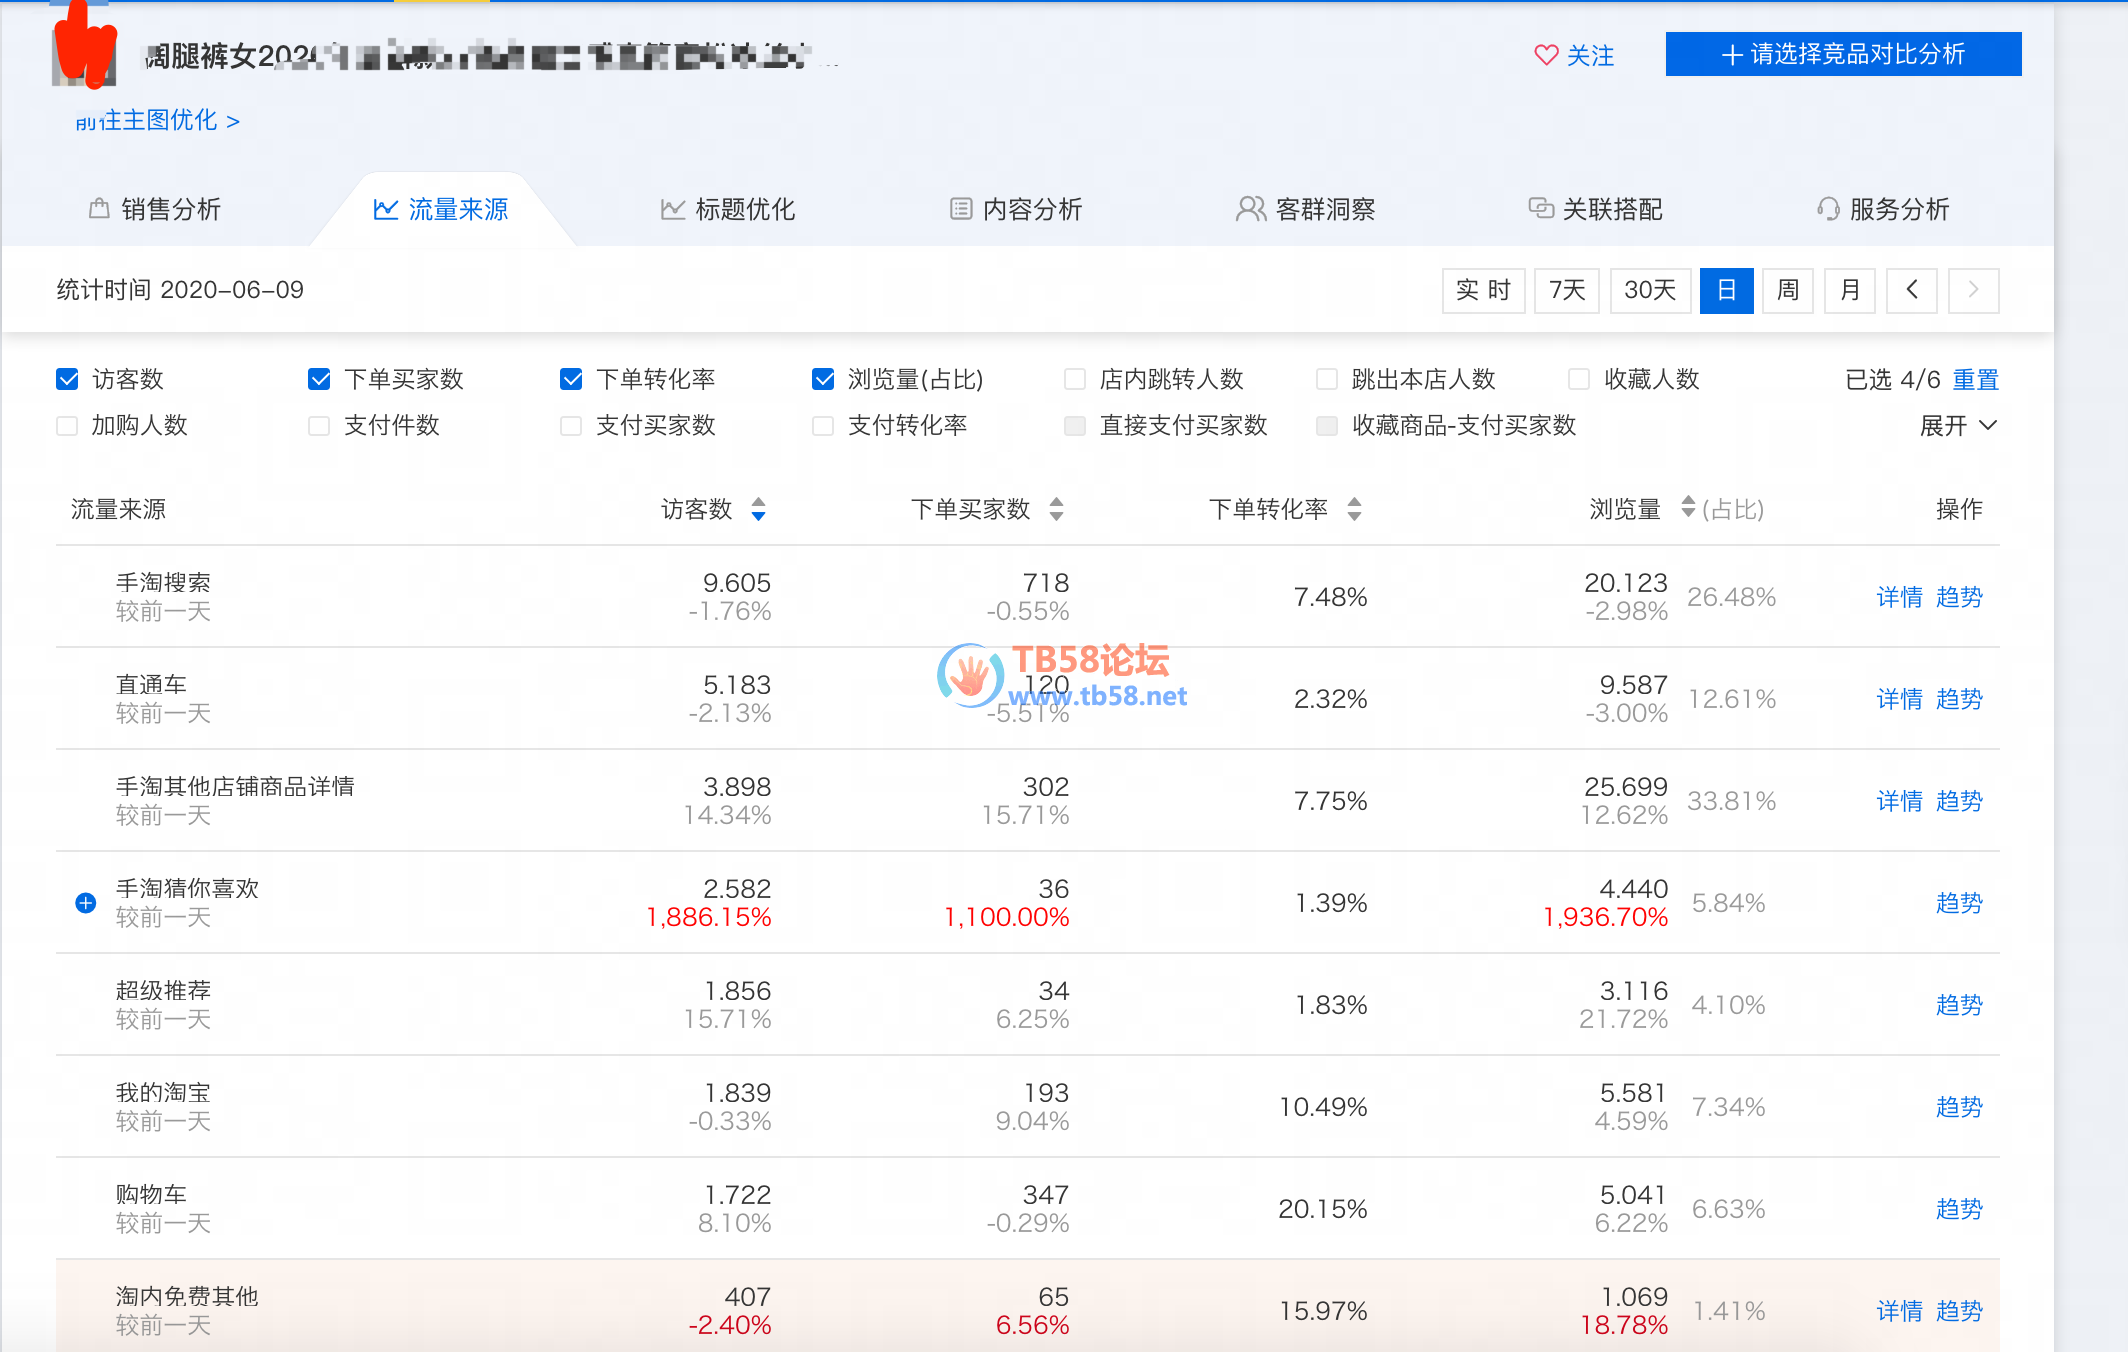Click the 统计时间 2020-06-09 date text

click(180, 290)
